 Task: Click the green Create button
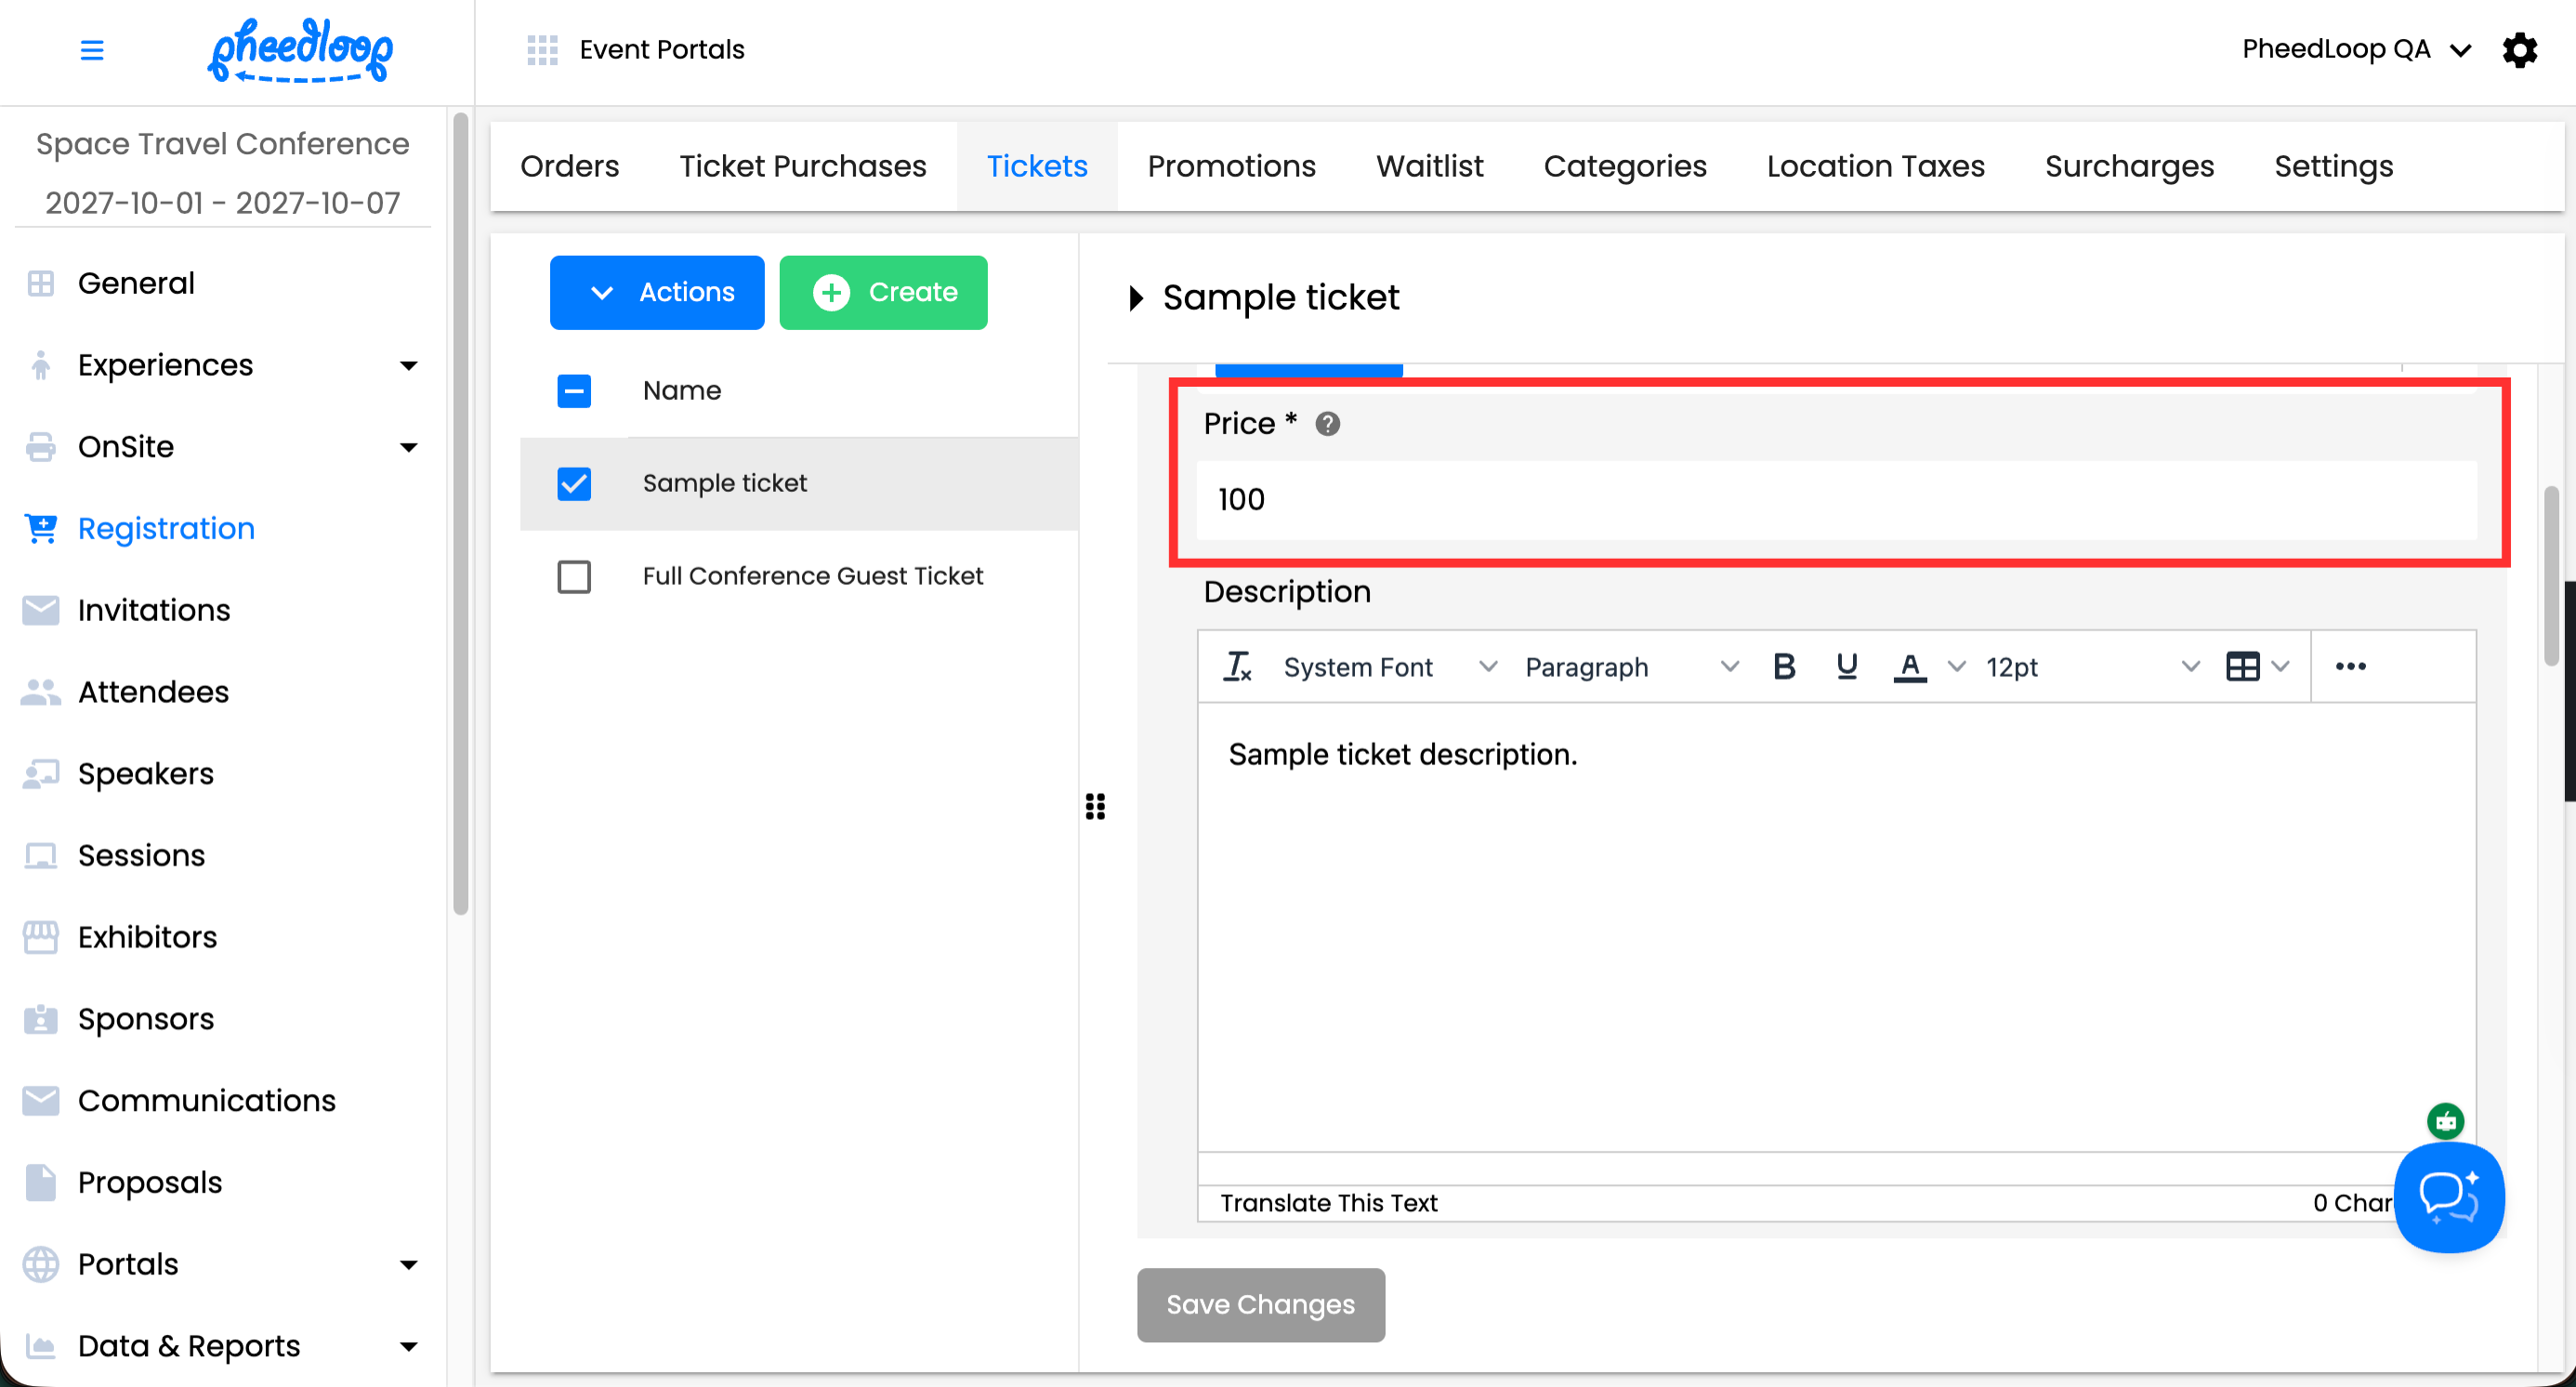coord(883,292)
